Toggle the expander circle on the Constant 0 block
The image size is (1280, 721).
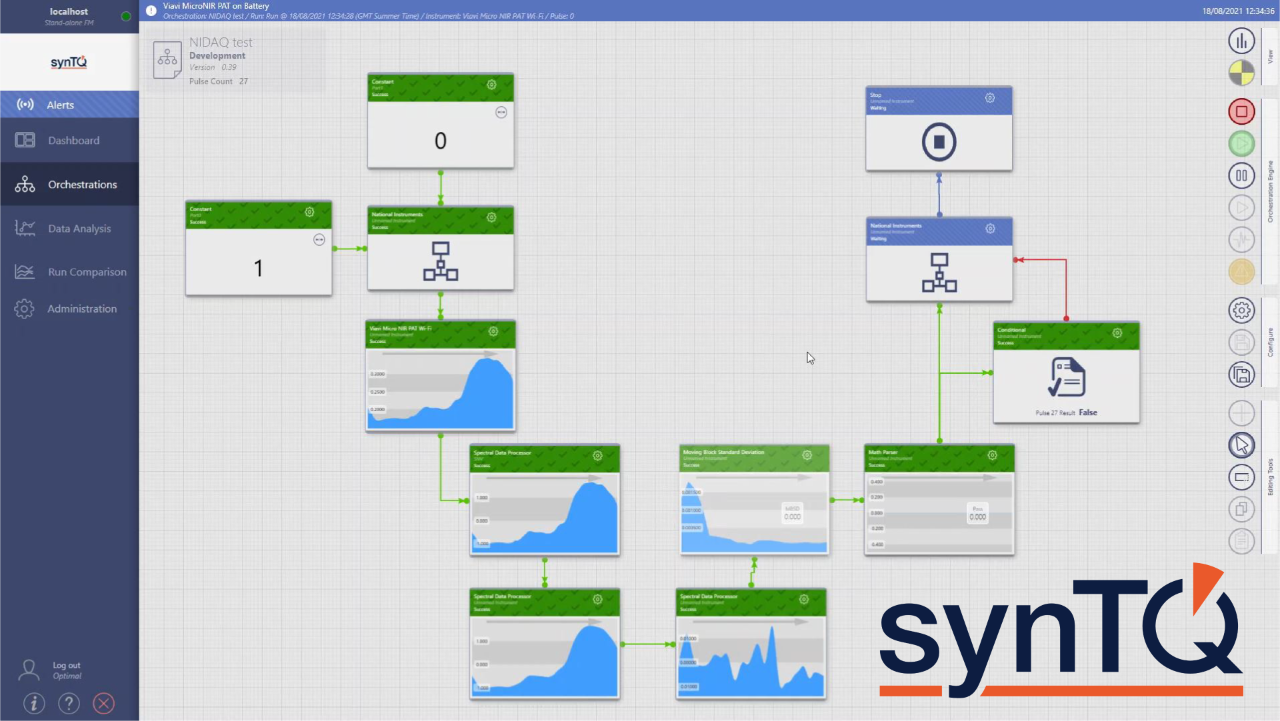[x=501, y=112]
